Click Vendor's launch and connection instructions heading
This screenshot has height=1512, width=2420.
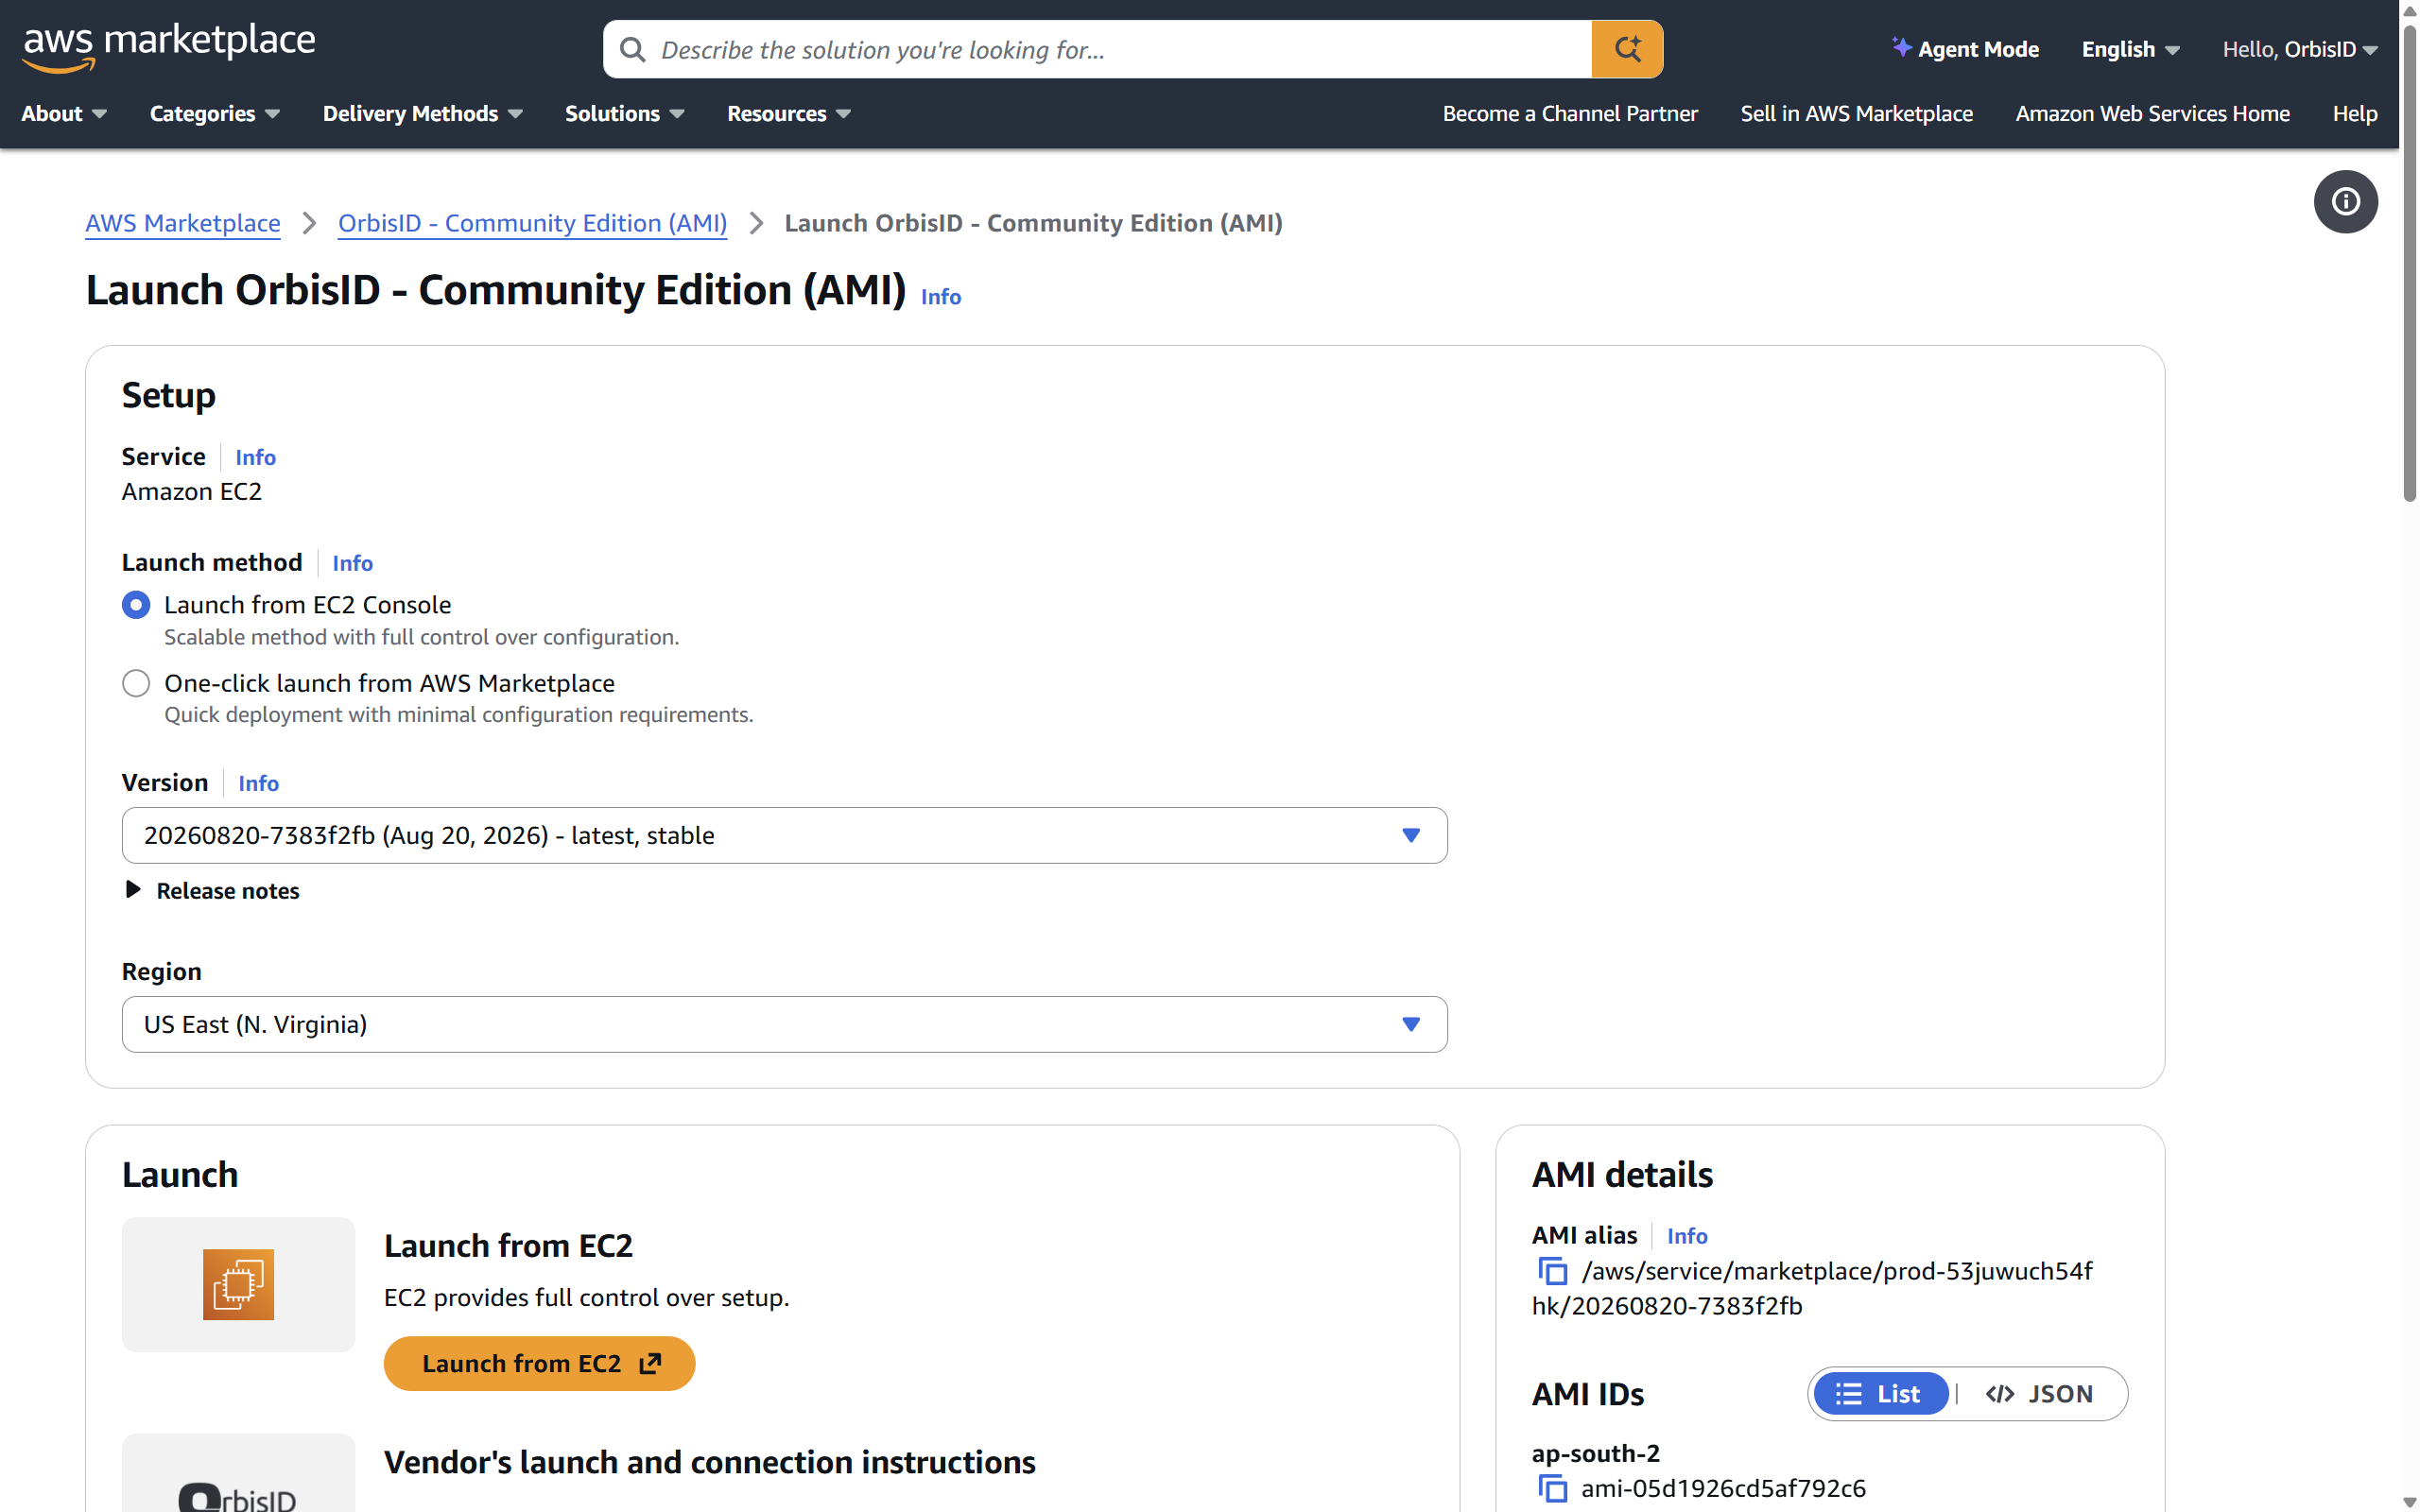point(709,1462)
